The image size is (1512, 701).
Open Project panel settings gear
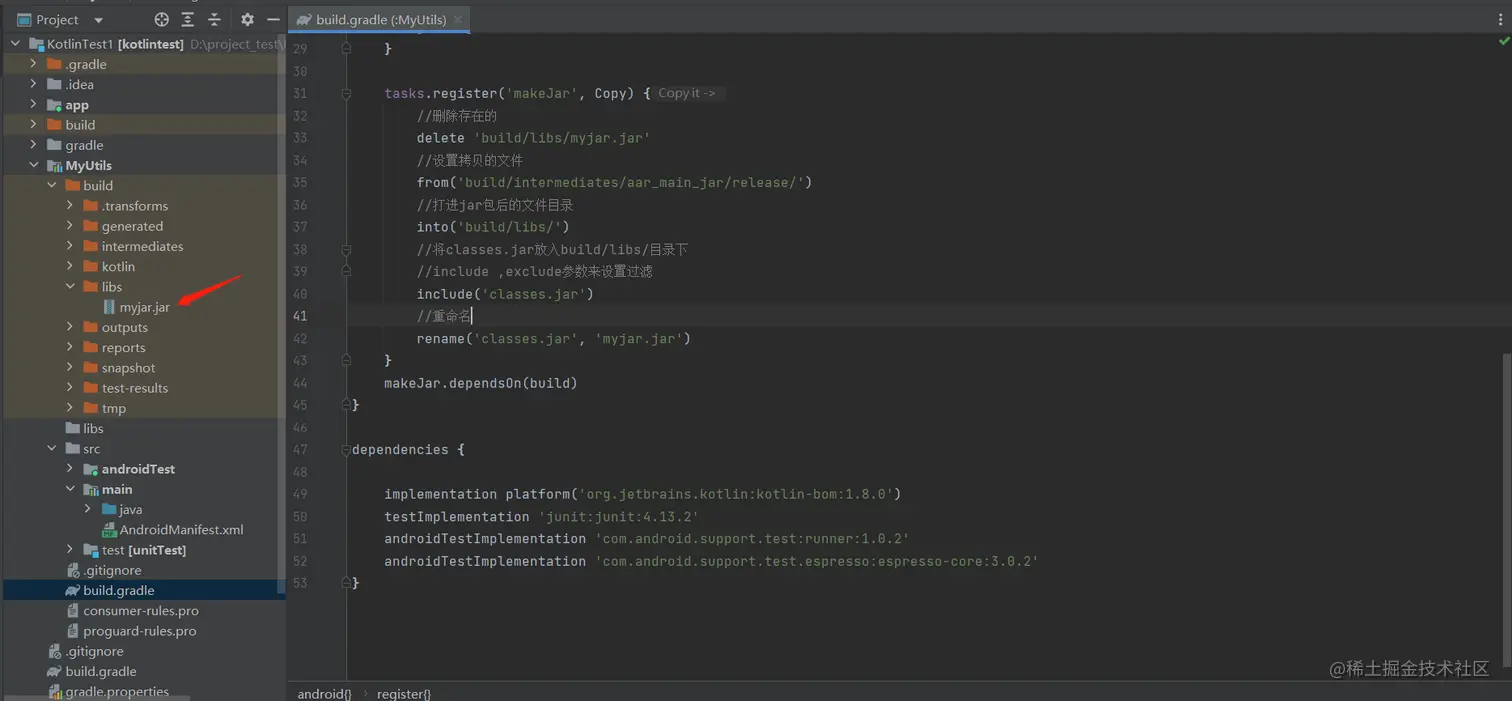pos(247,20)
